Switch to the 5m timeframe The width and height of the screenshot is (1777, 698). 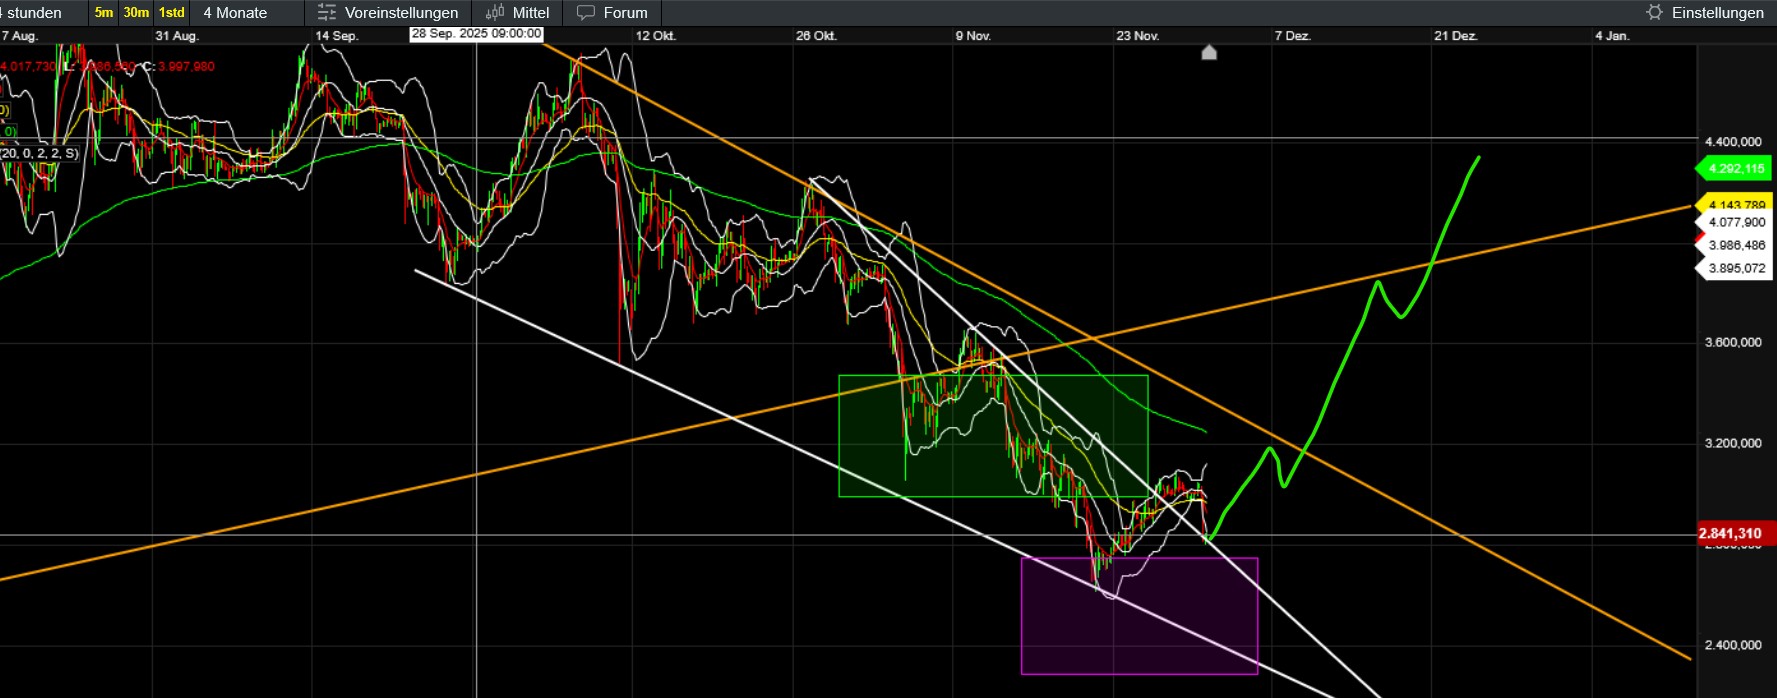pos(104,13)
